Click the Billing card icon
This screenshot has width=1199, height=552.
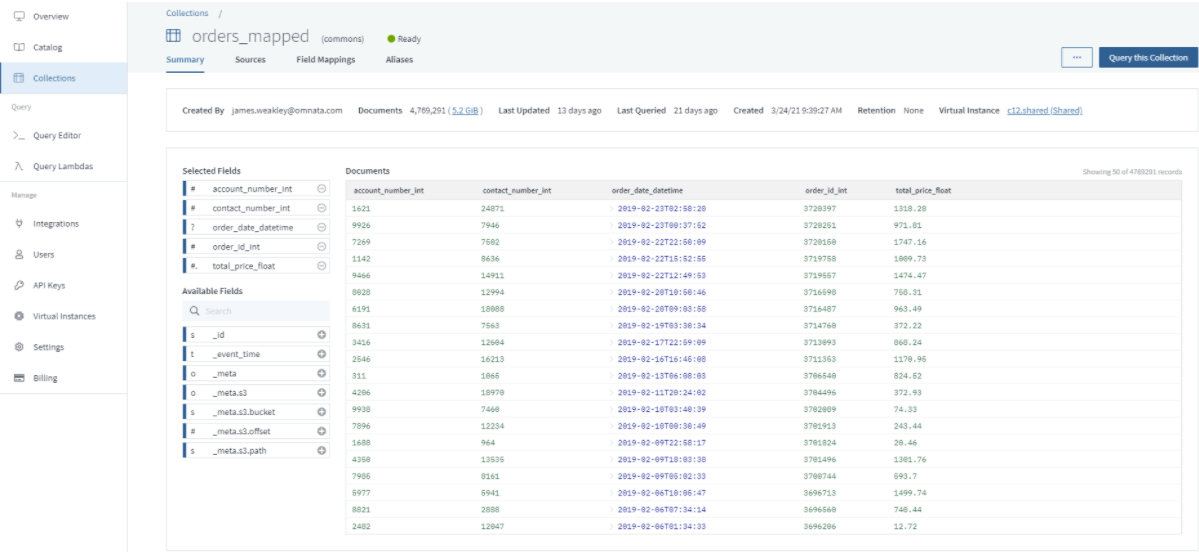coord(19,378)
